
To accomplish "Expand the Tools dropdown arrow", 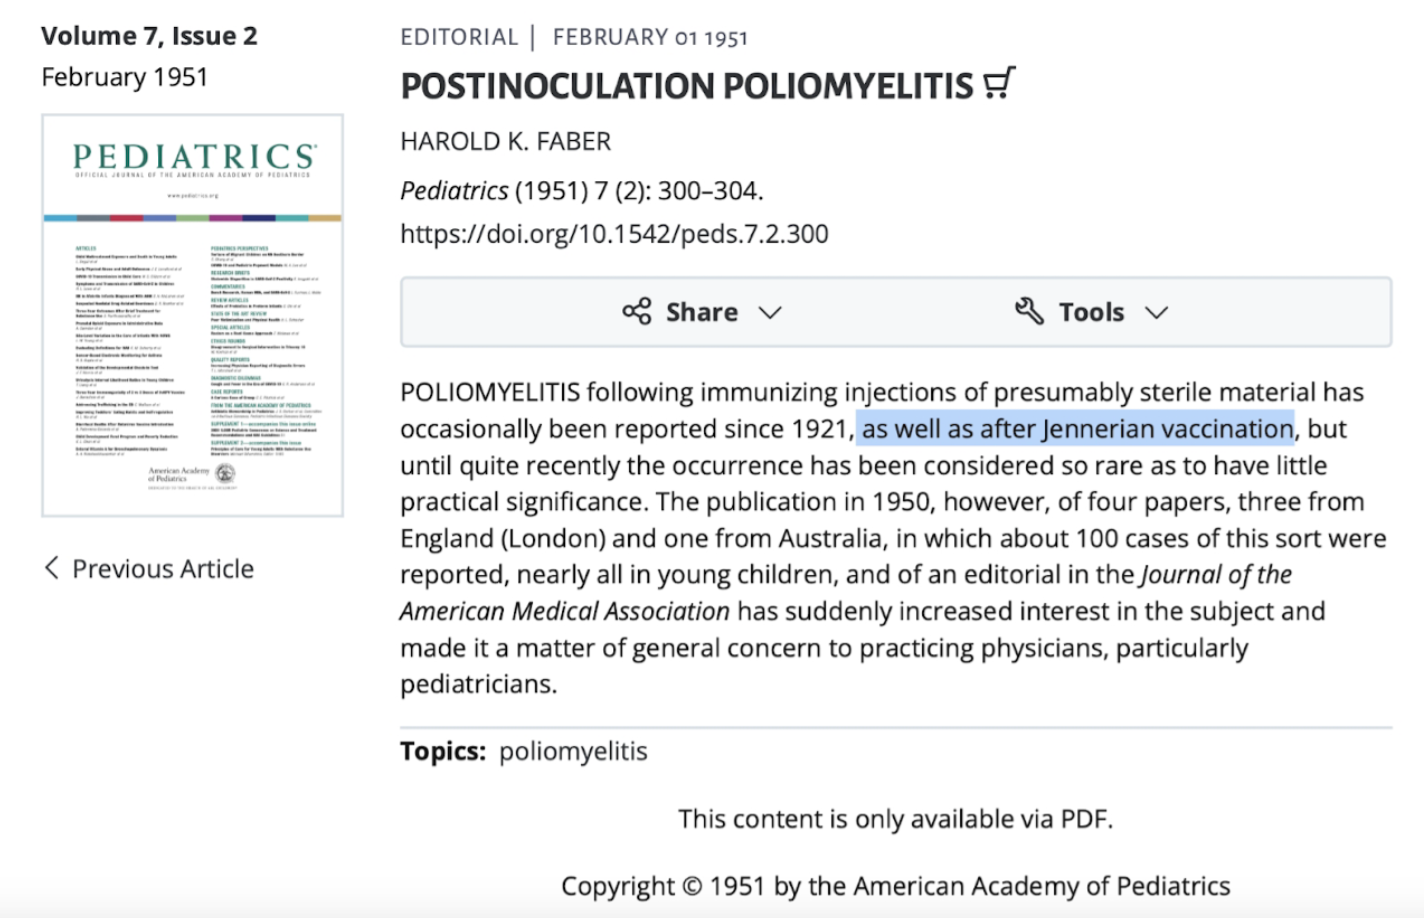I will tap(1156, 312).
